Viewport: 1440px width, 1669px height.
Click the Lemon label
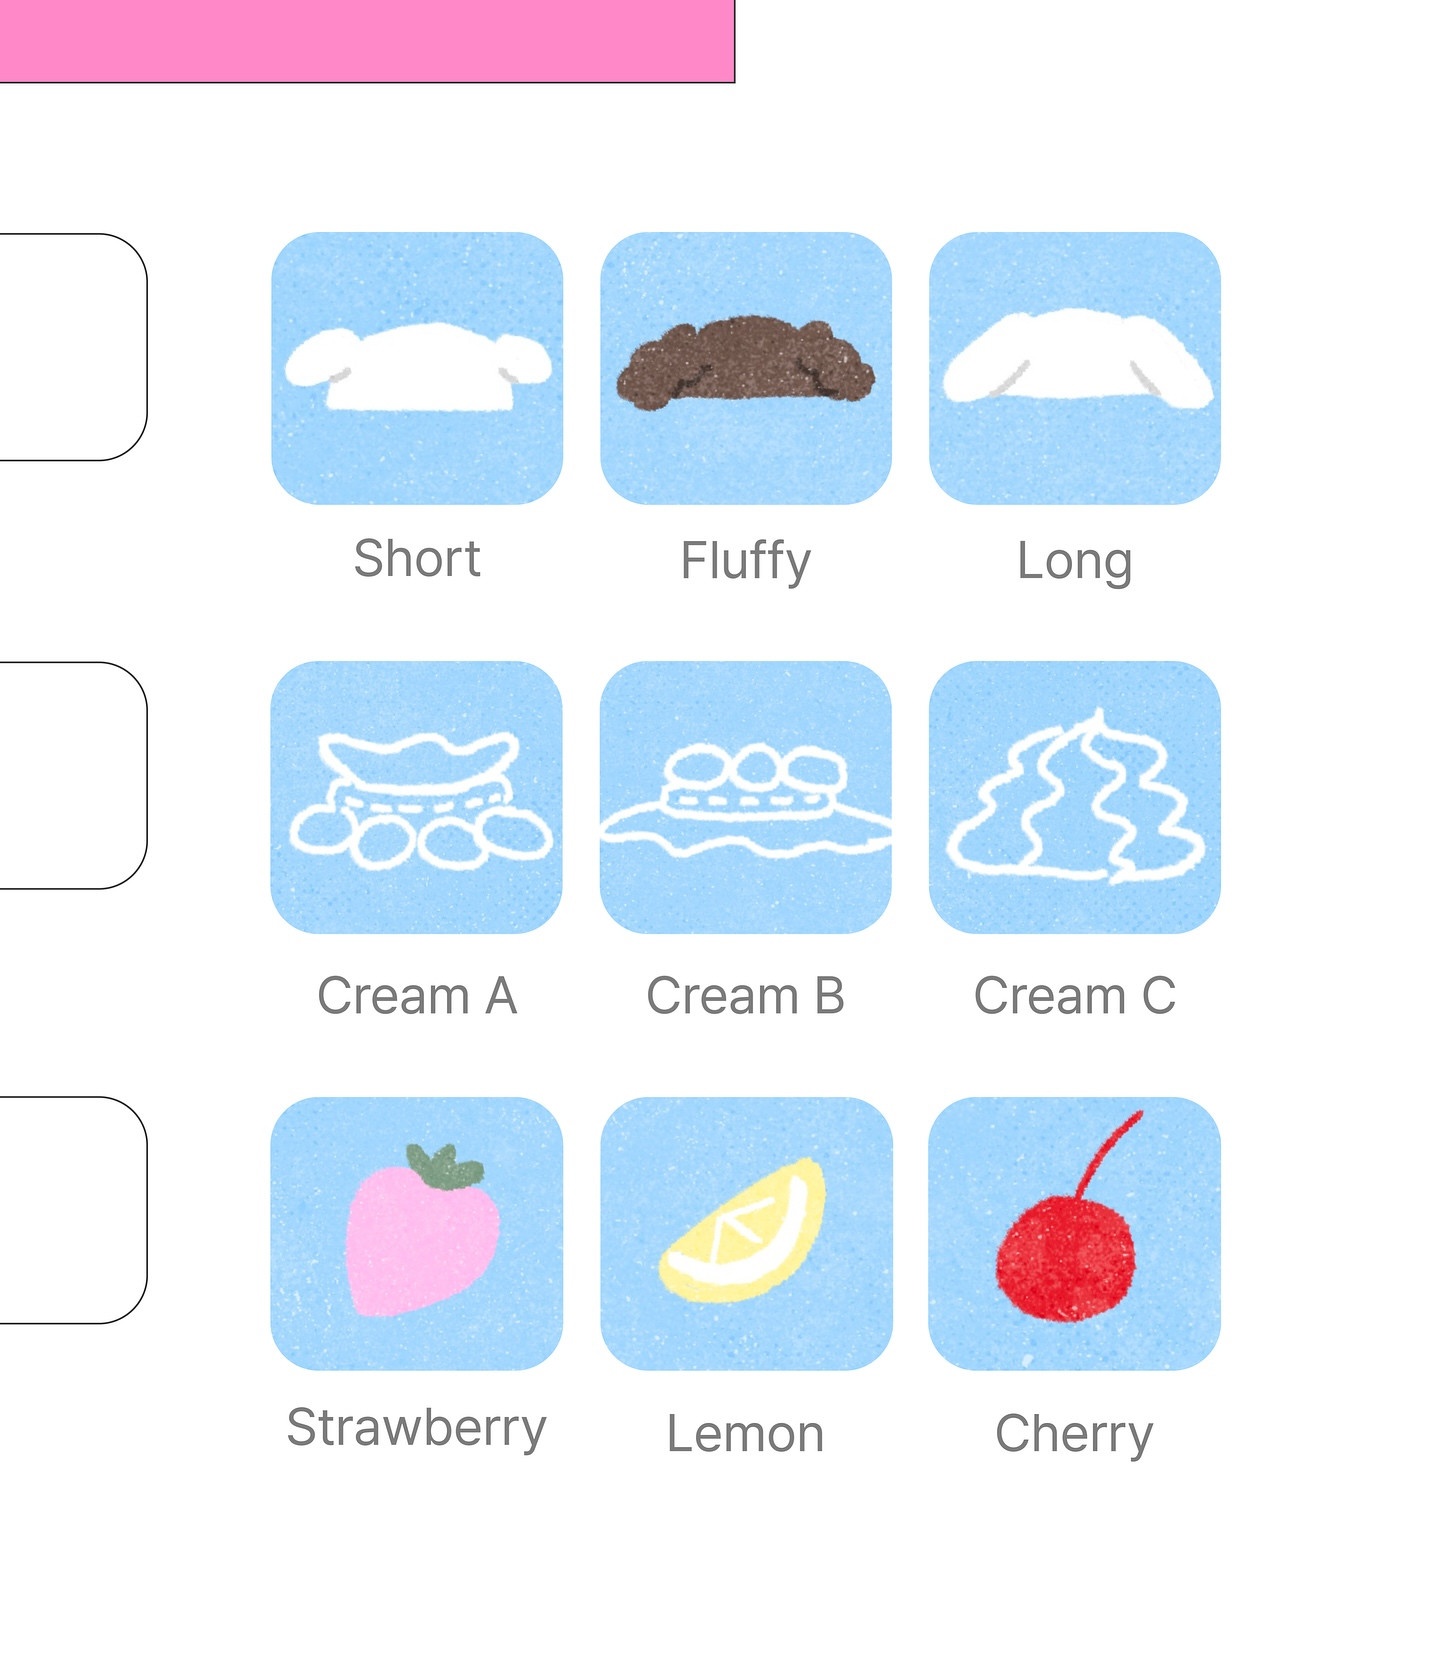point(746,1434)
